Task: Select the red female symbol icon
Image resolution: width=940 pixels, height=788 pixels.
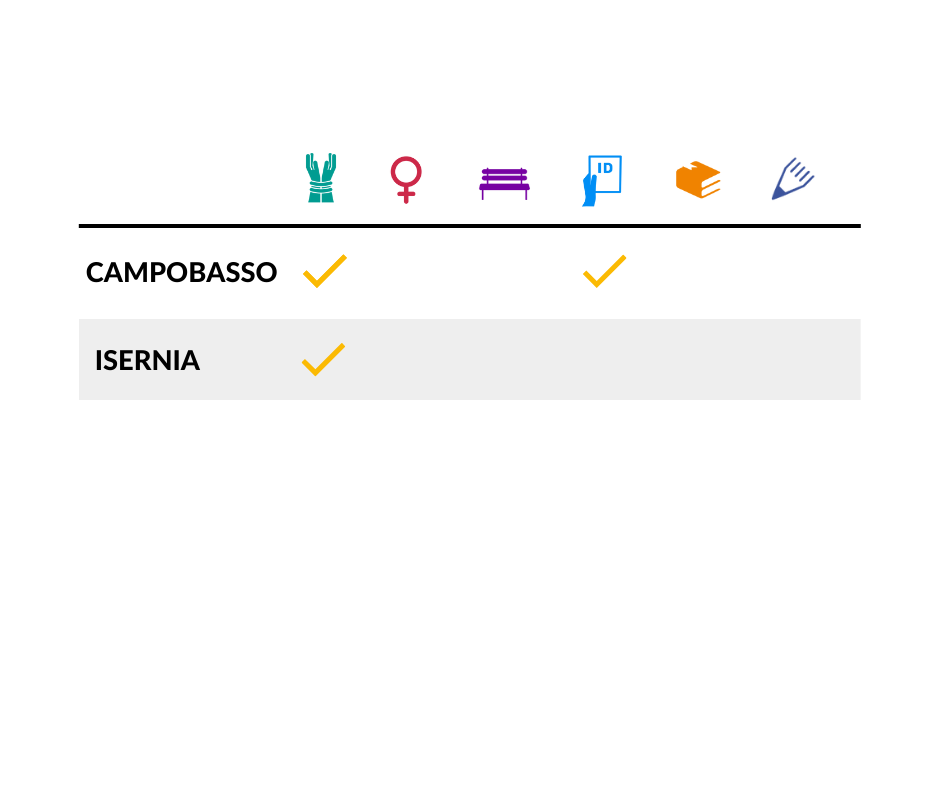Action: click(406, 180)
